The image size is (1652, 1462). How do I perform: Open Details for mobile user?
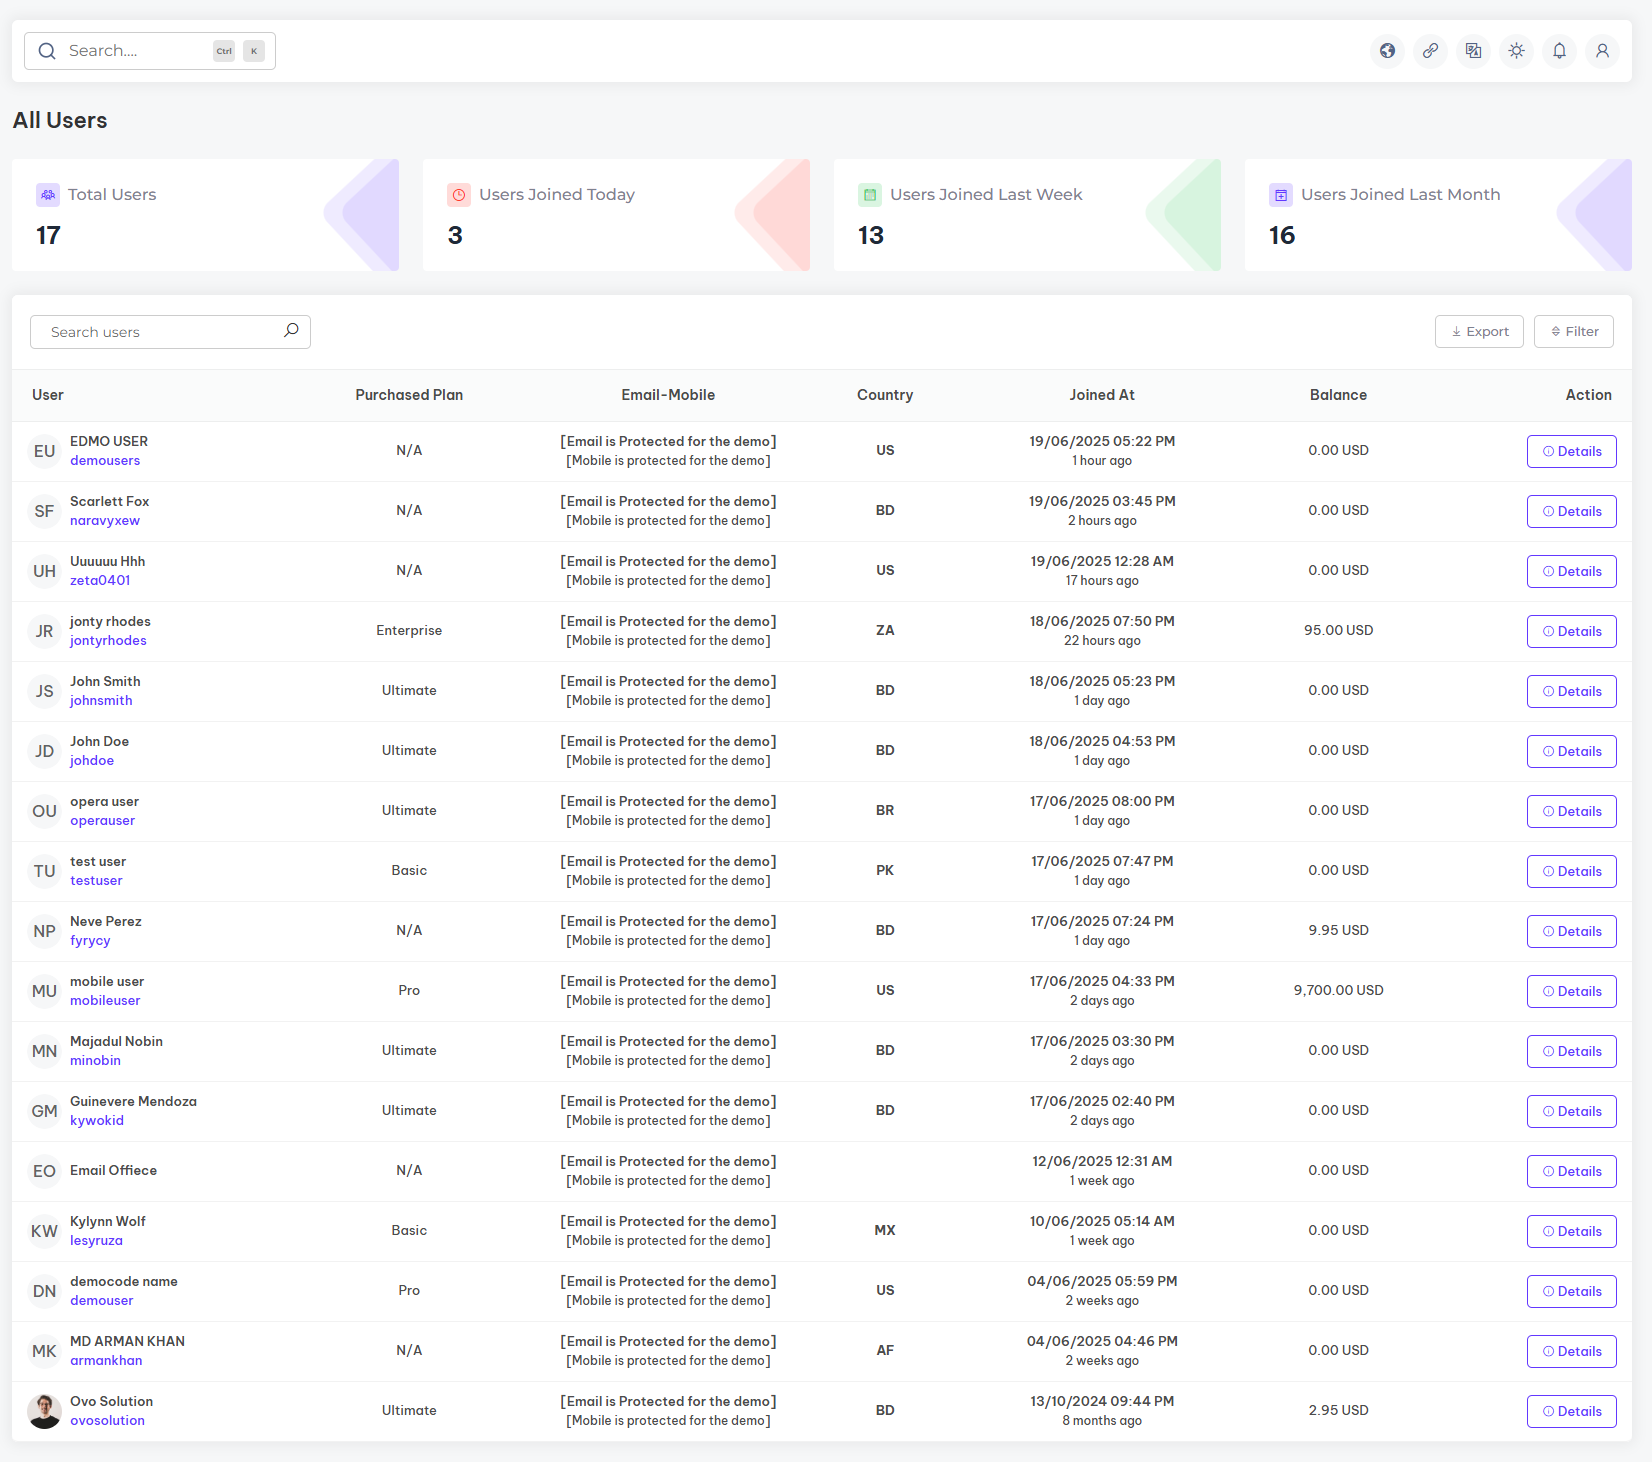(x=1571, y=991)
